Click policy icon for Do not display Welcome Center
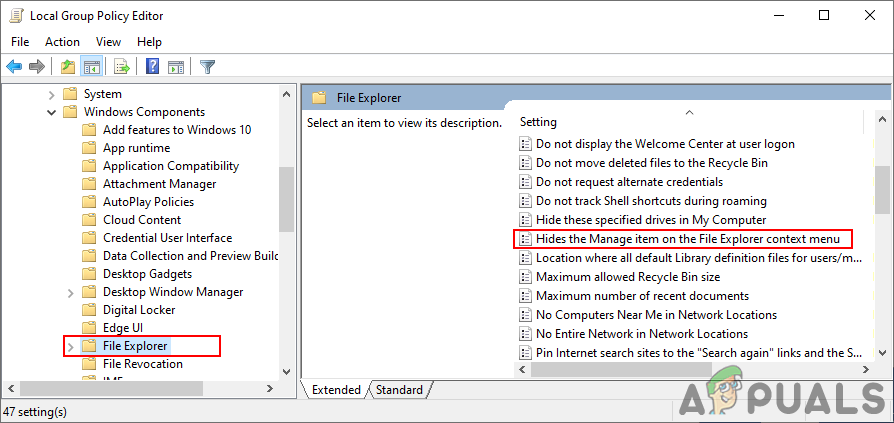Viewport: 894px width, 423px height. 525,144
